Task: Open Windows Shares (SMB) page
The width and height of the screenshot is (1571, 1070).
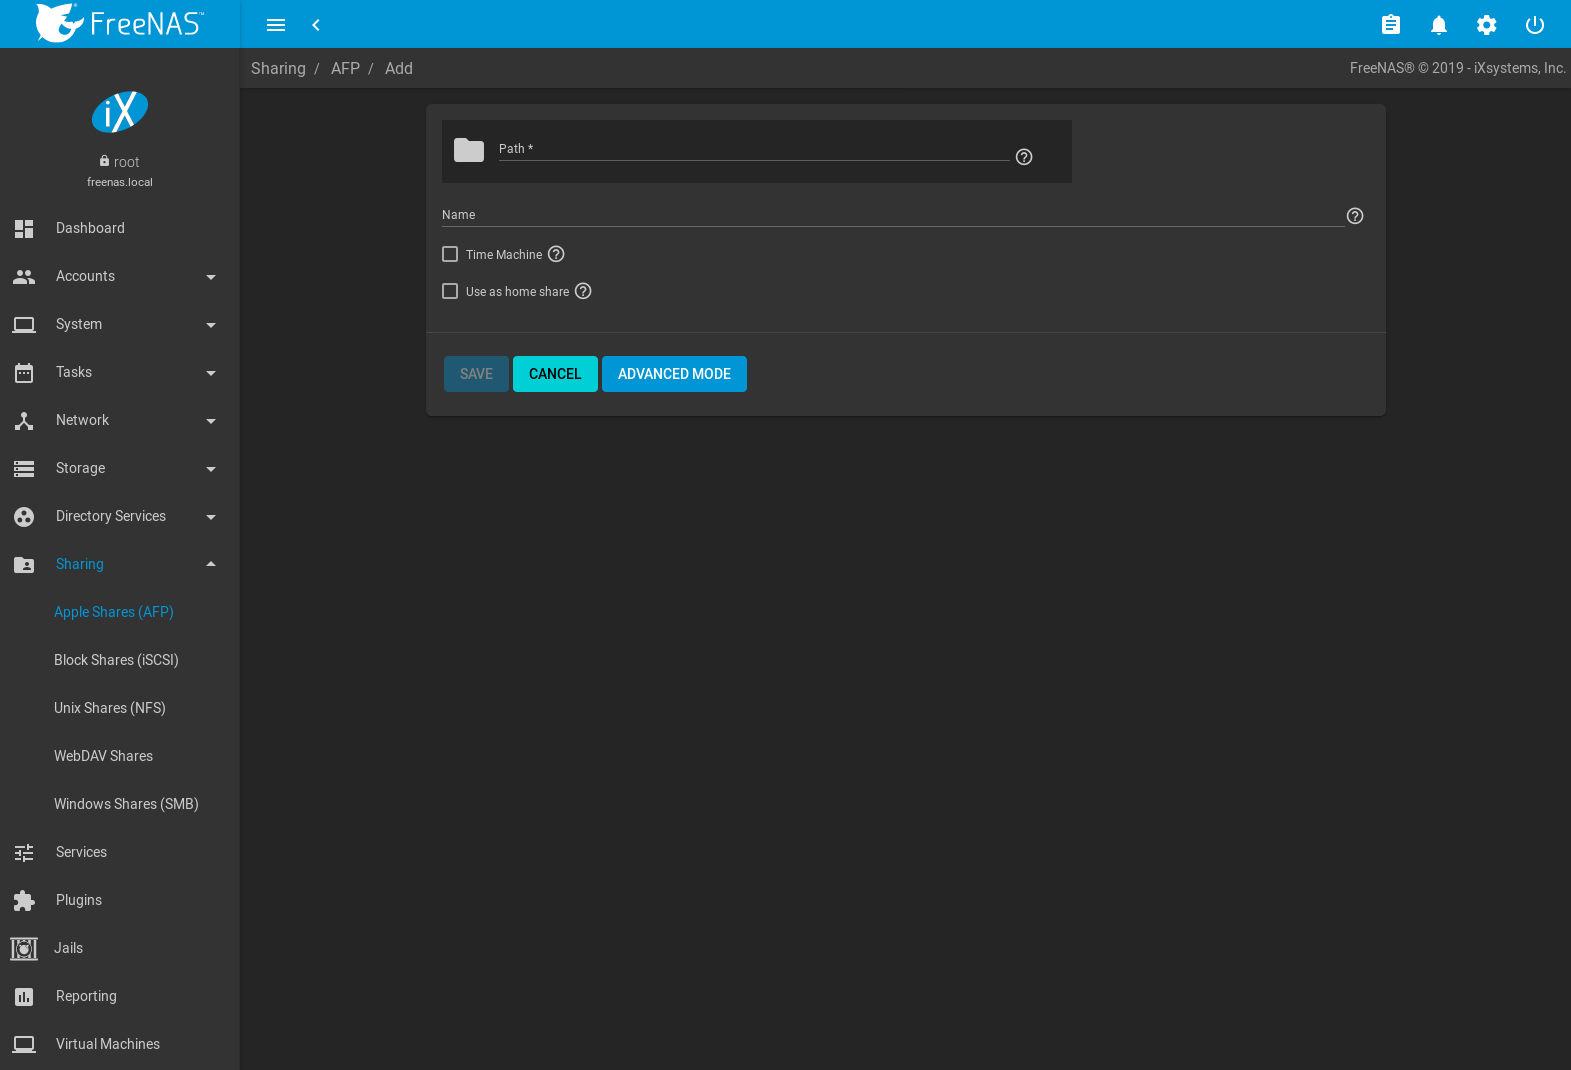Action: pos(126,804)
